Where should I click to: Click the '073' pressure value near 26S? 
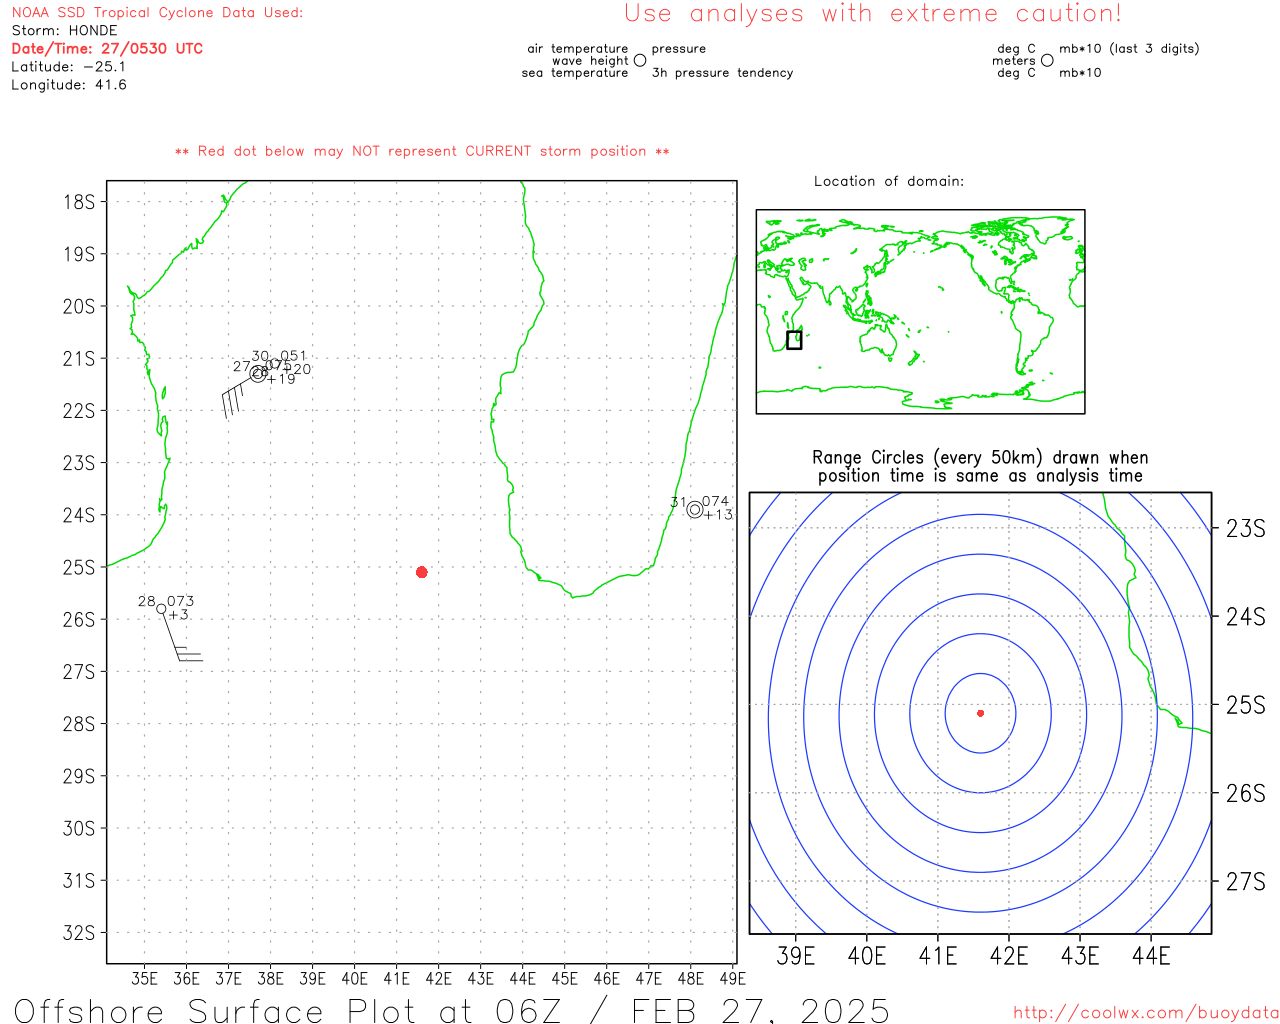[181, 601]
